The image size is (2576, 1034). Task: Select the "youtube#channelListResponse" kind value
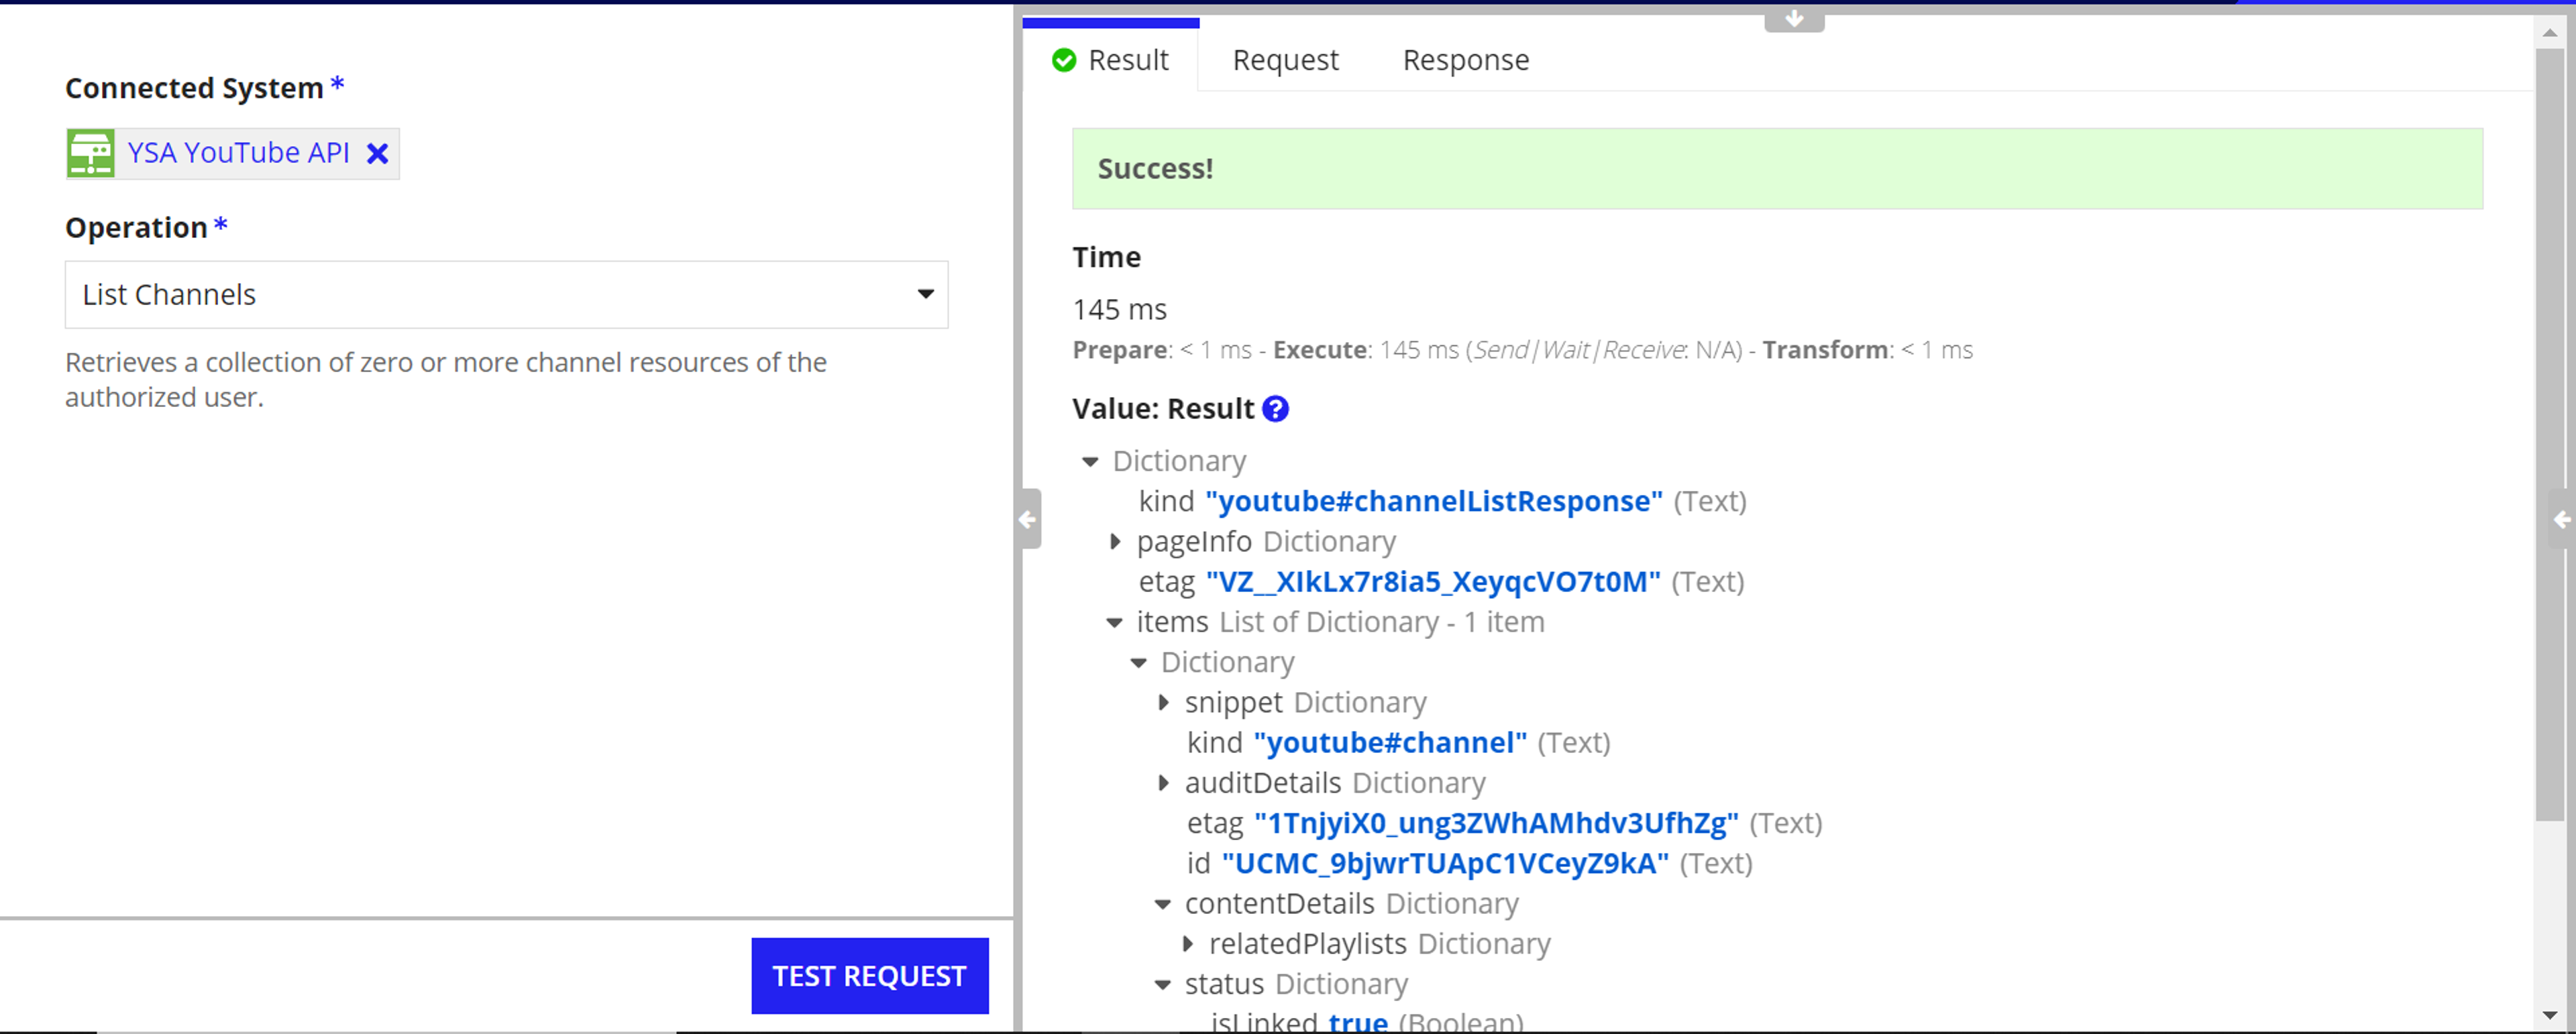pyautogui.click(x=1434, y=501)
